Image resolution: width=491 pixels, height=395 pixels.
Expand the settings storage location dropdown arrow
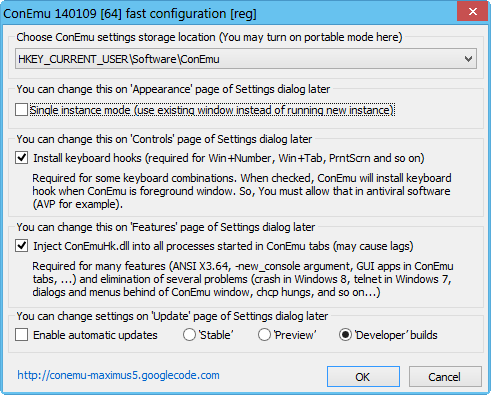coord(468,59)
